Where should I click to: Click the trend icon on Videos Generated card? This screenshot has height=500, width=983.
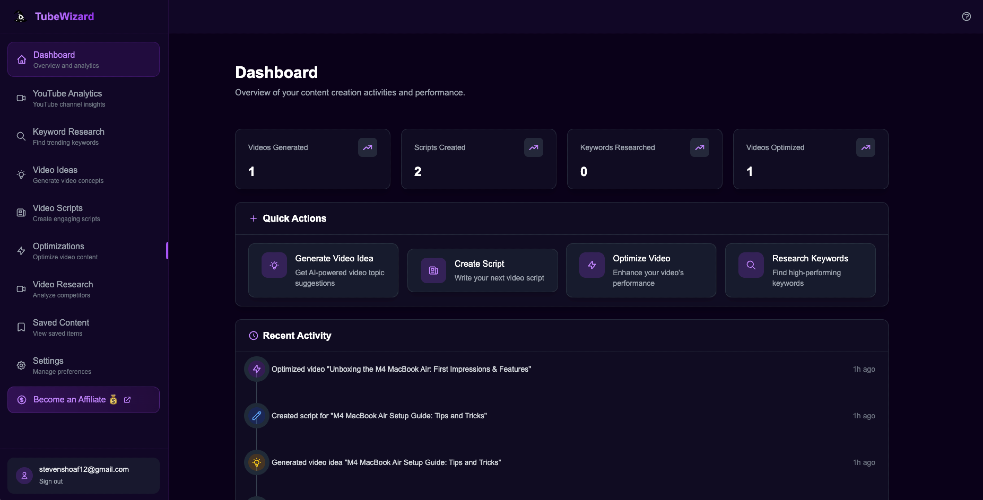pyautogui.click(x=367, y=148)
